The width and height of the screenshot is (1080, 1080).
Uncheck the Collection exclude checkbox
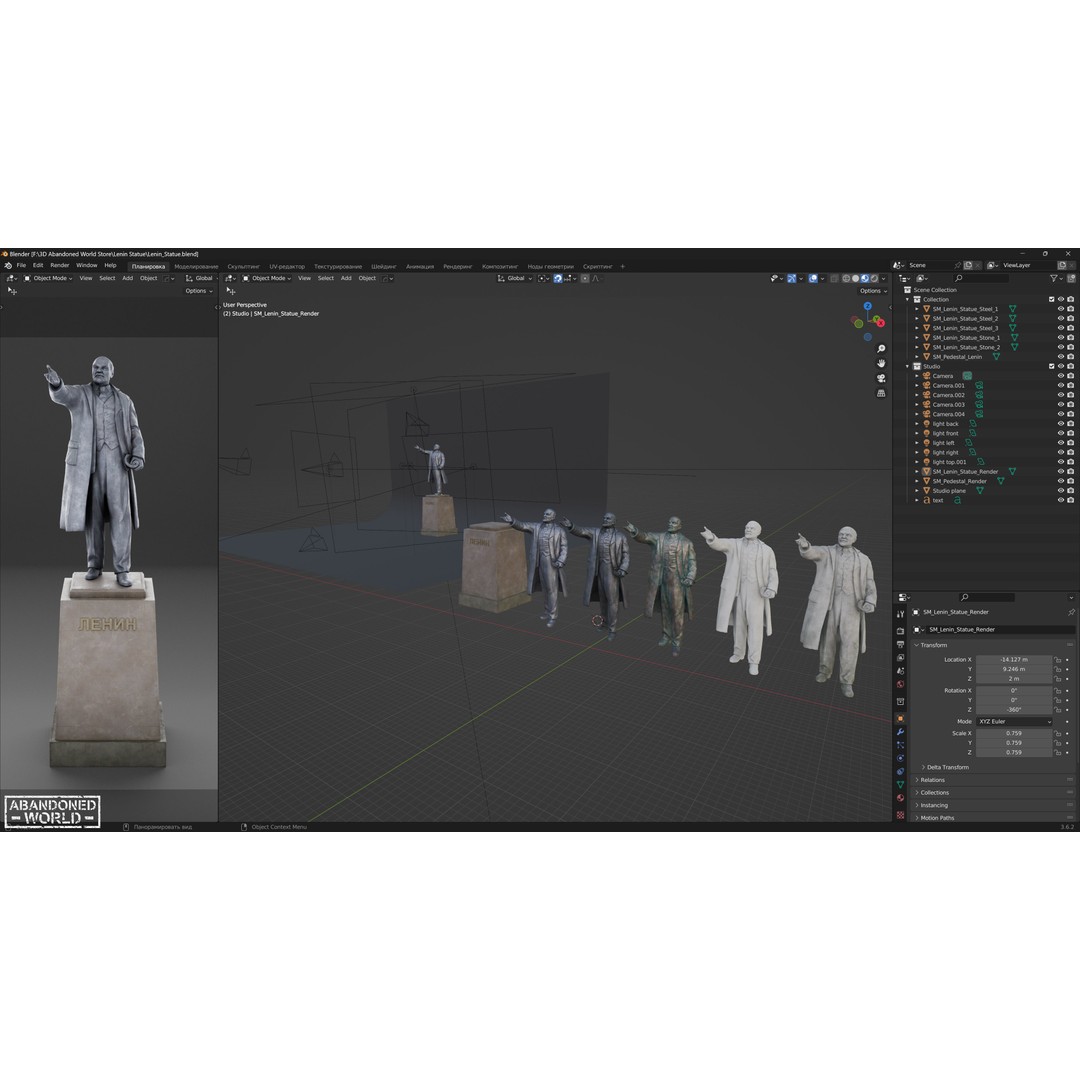[1052, 300]
